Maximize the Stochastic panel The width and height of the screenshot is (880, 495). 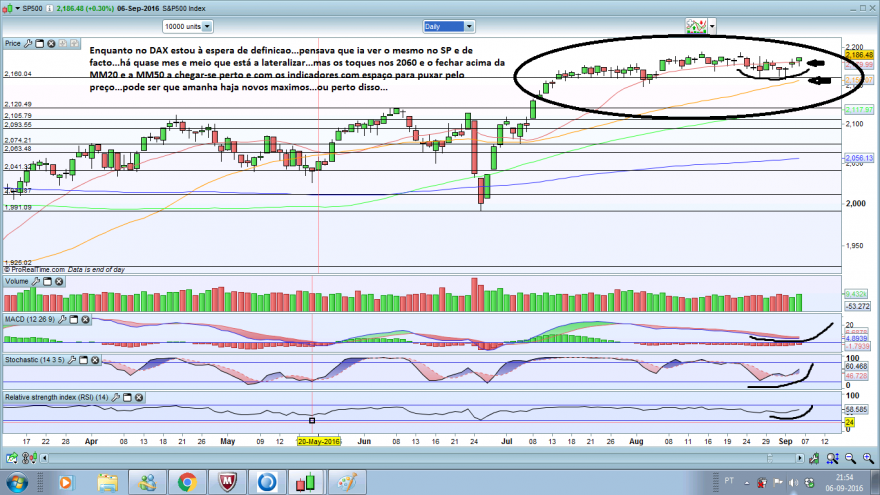coord(84,360)
